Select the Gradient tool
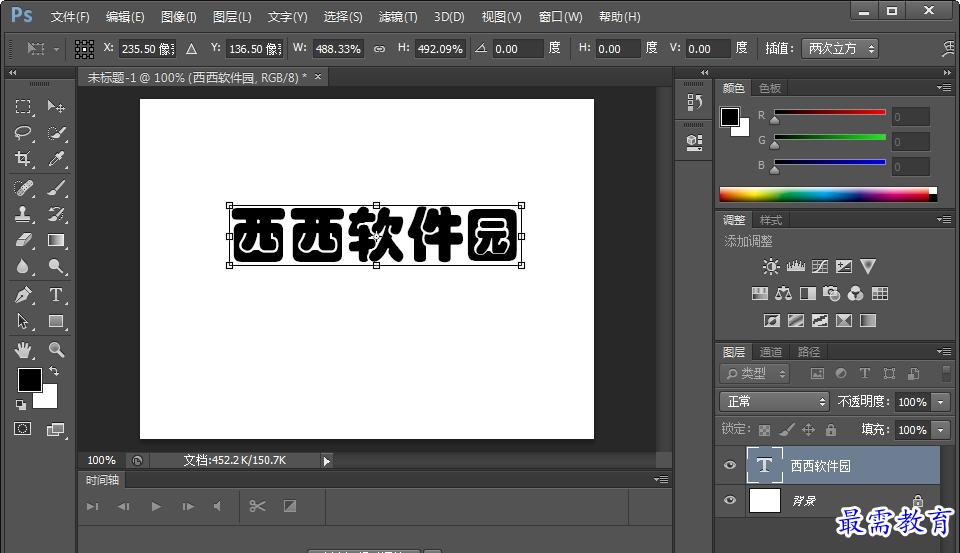Image resolution: width=960 pixels, height=553 pixels. tap(56, 240)
